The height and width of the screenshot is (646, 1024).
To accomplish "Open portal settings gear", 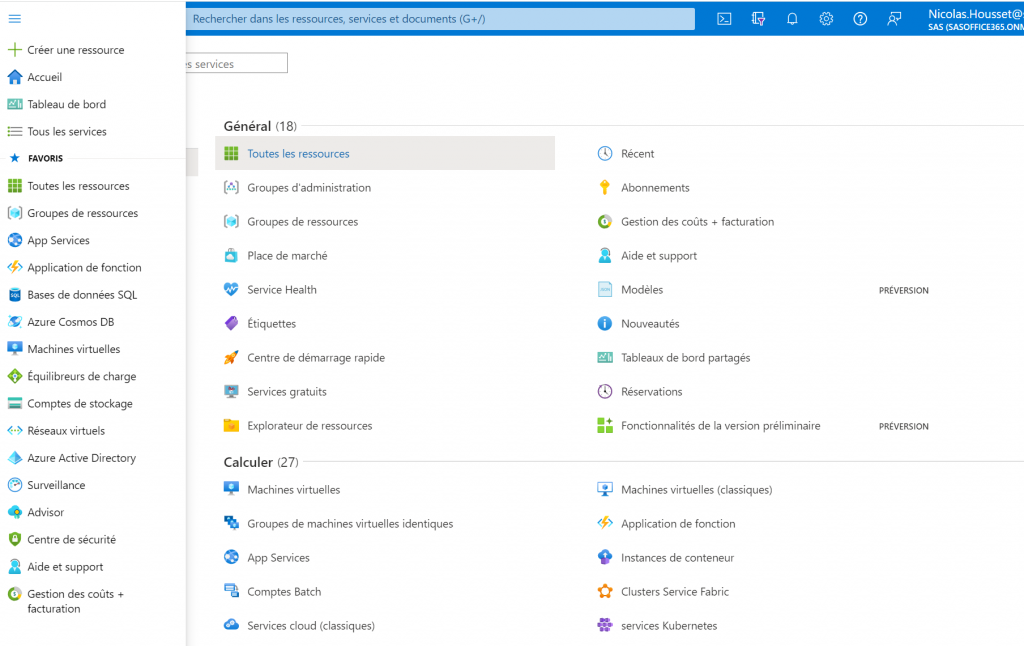I will tap(826, 19).
